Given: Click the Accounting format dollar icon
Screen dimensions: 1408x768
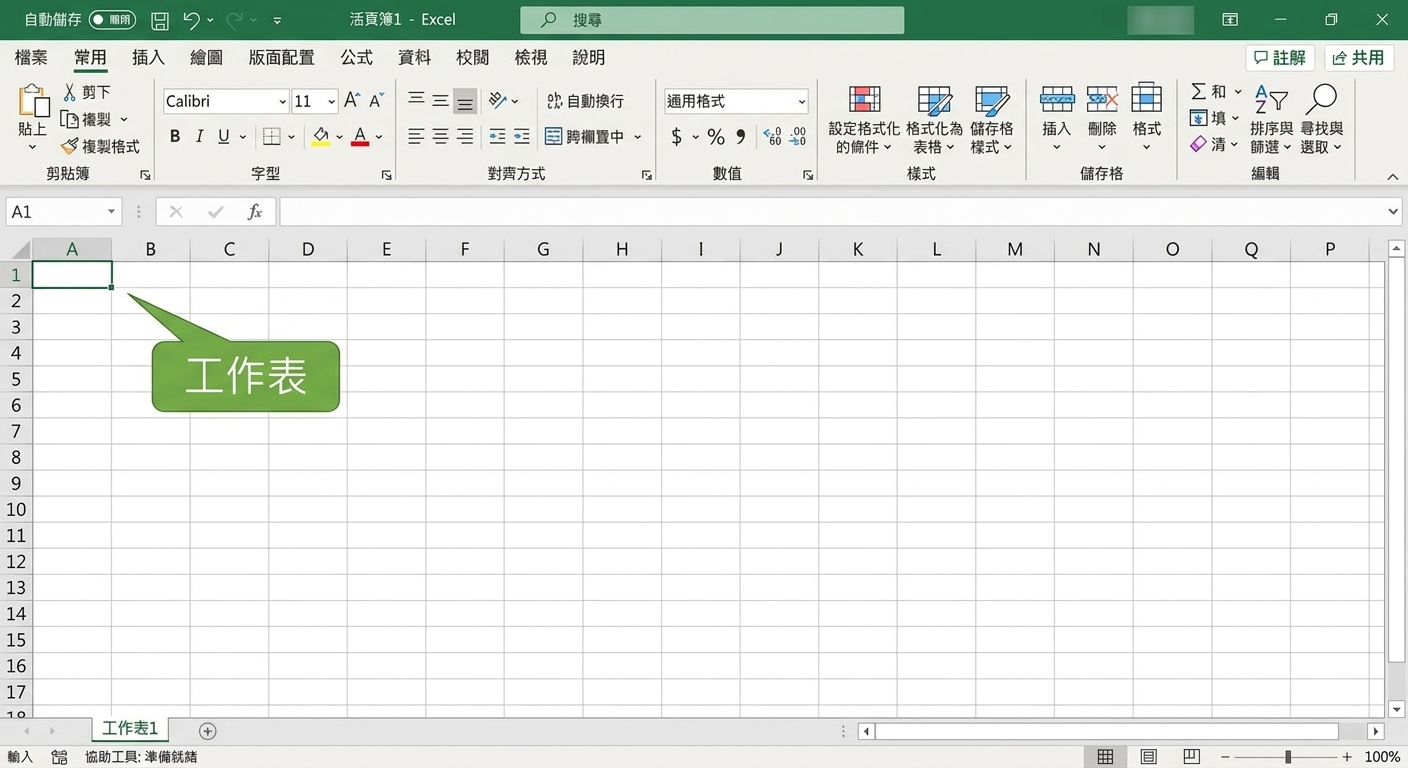Looking at the screenshot, I should (x=677, y=137).
